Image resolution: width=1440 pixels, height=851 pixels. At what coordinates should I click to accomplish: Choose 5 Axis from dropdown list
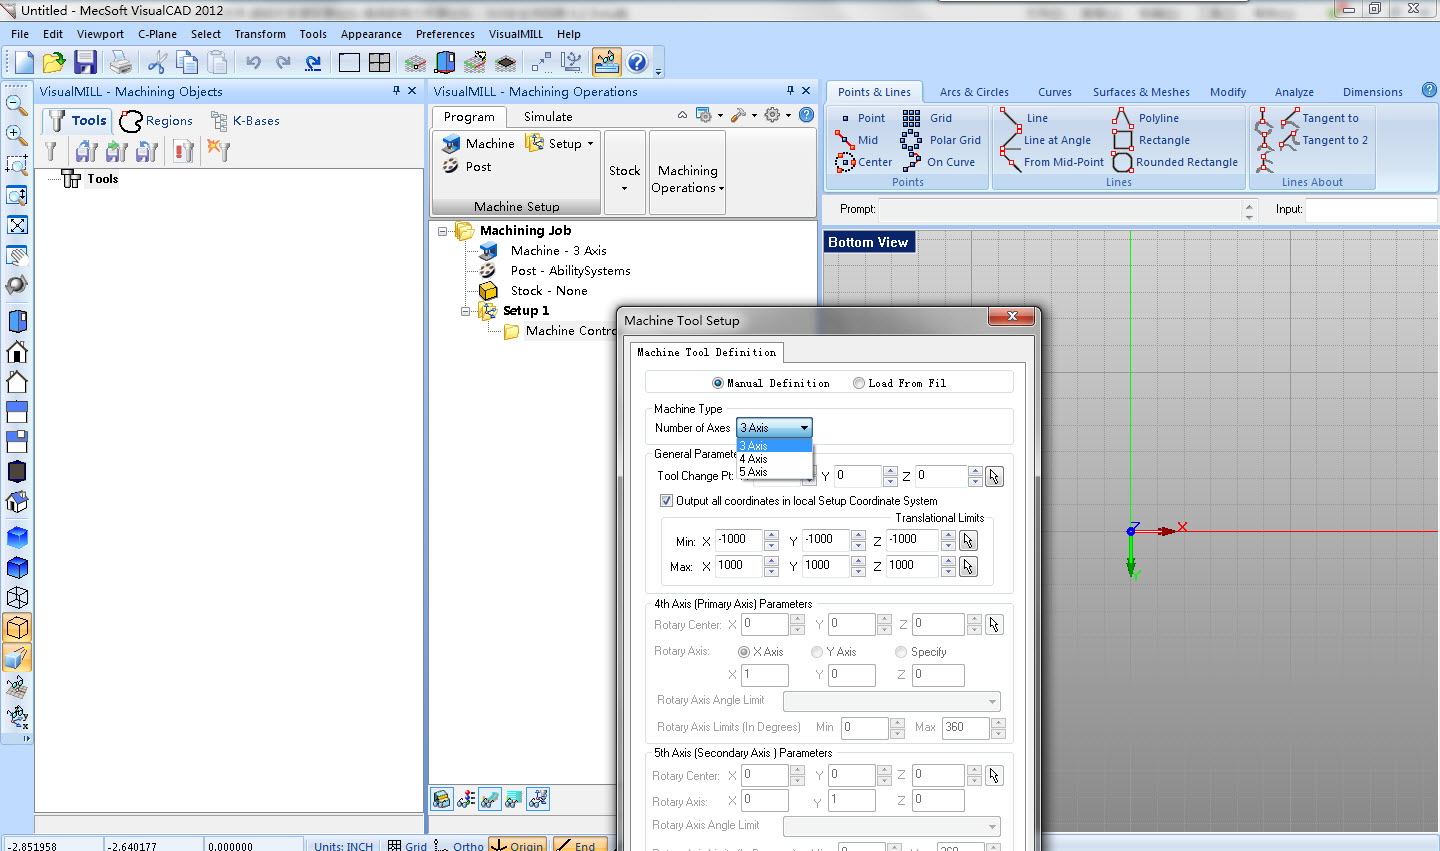click(x=774, y=472)
